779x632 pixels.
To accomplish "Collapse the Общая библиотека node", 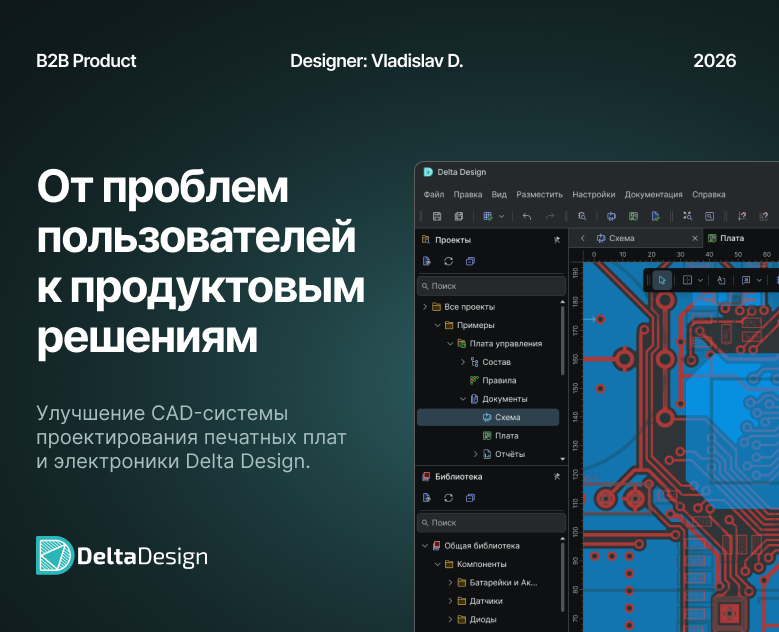I will 425,546.
